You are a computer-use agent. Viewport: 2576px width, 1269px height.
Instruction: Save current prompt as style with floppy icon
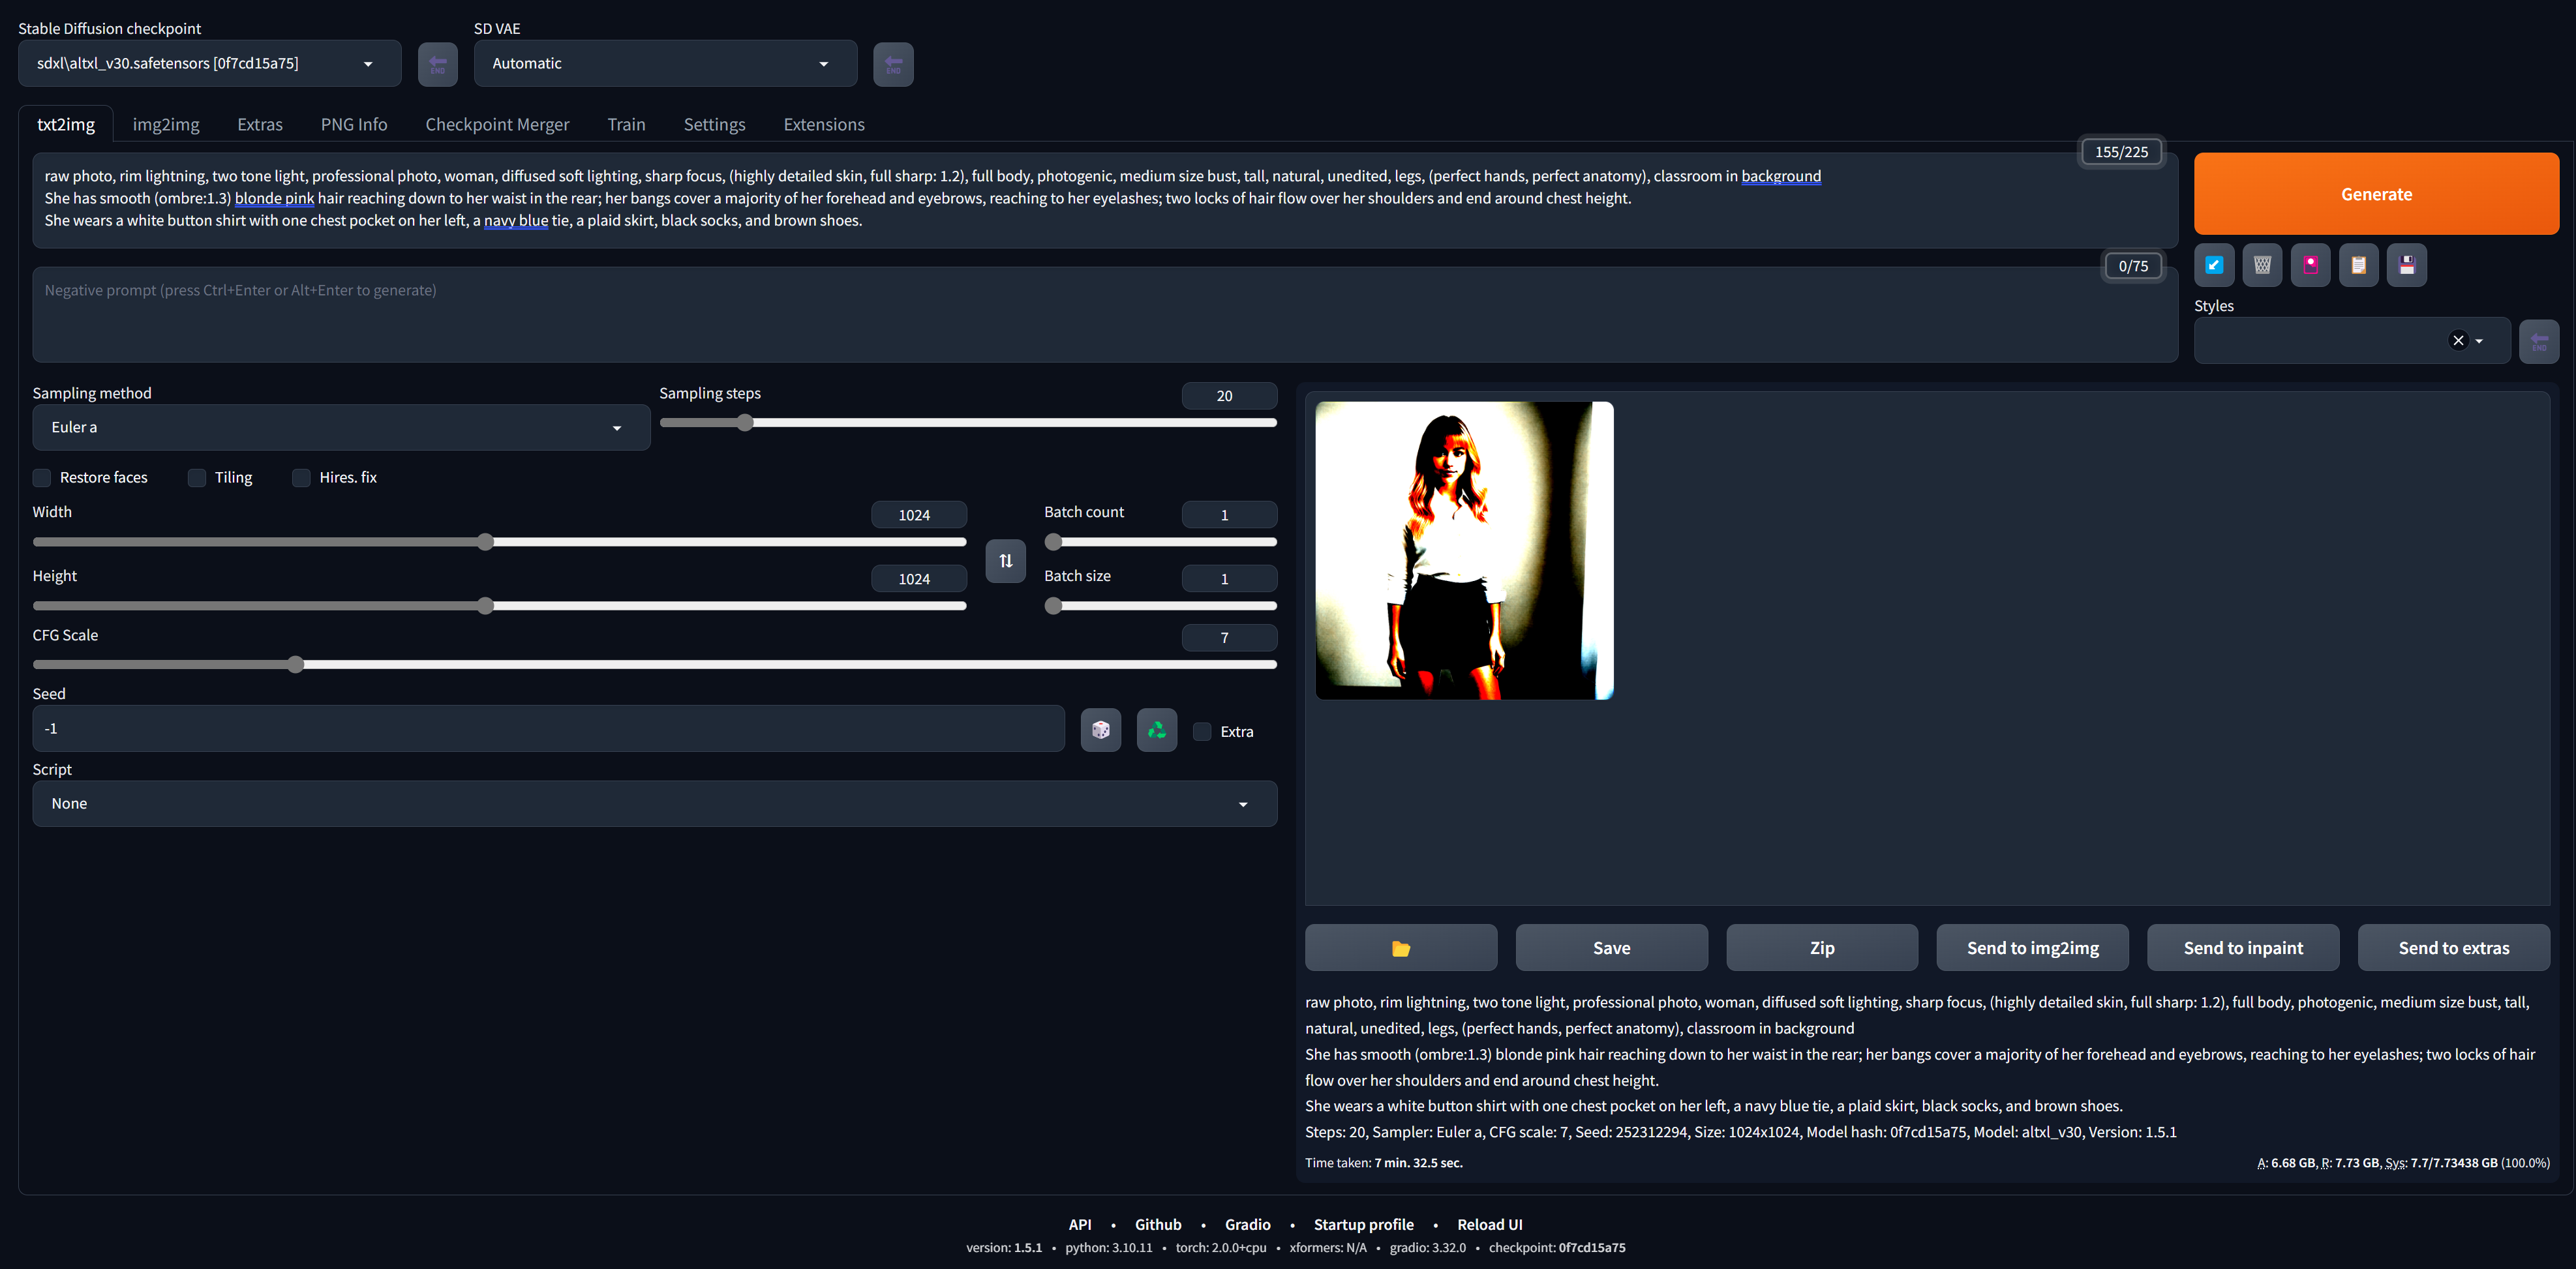coord(2406,264)
